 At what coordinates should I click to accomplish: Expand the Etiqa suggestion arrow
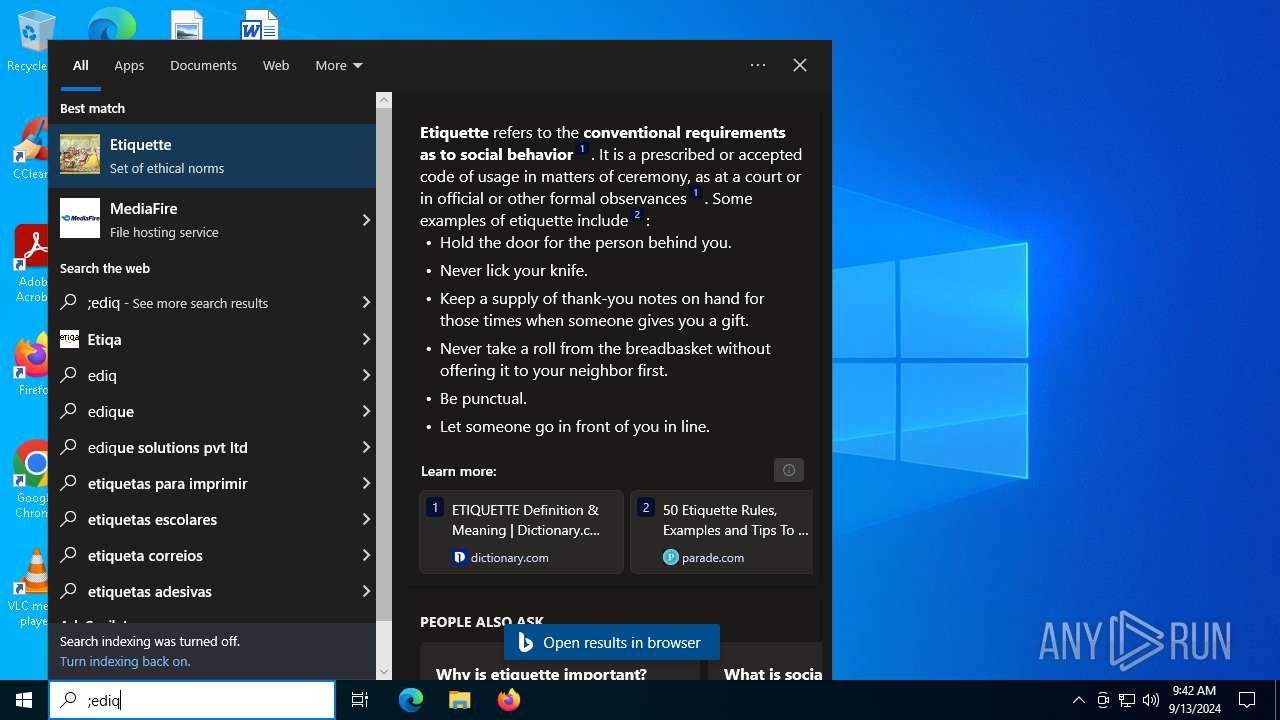[x=366, y=339]
